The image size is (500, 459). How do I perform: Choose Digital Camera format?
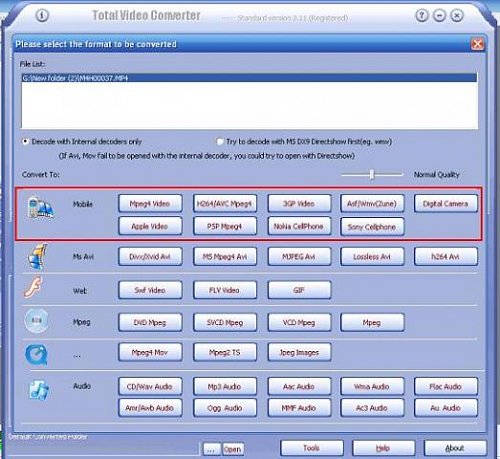pyautogui.click(x=446, y=204)
